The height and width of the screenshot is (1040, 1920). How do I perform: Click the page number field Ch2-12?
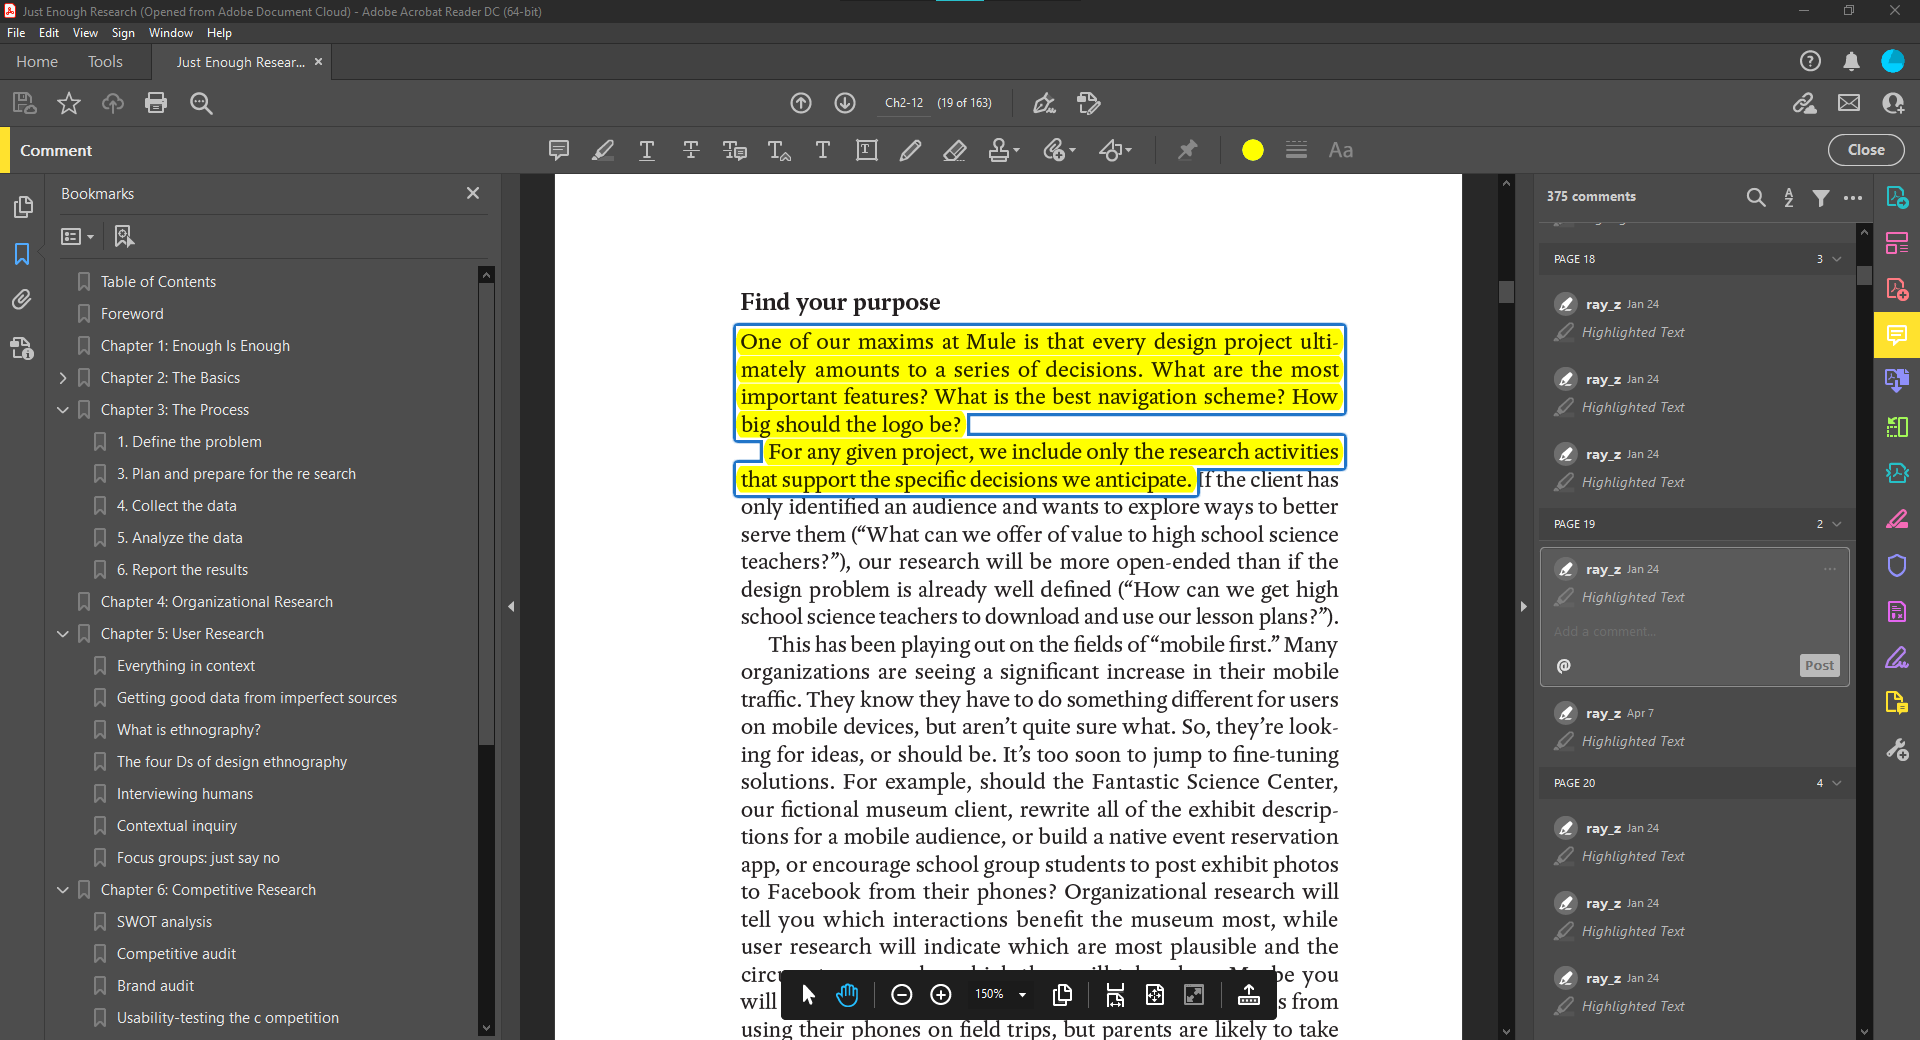(904, 103)
